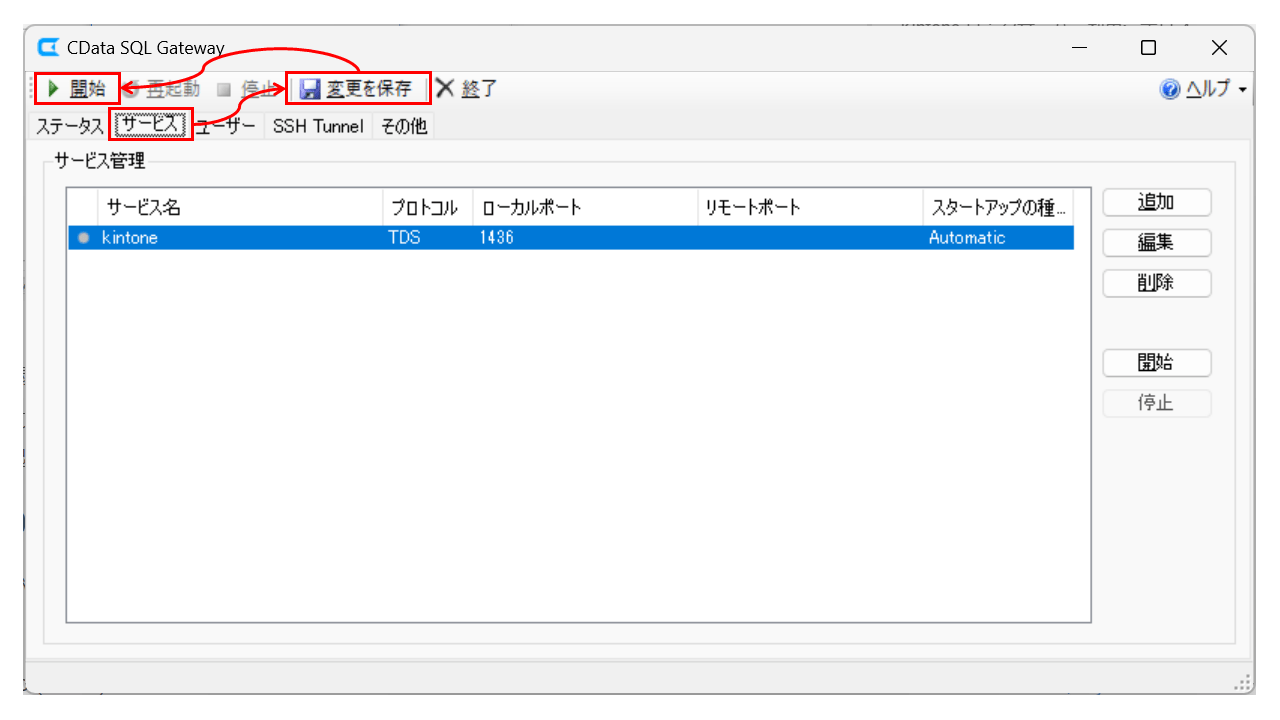
Task: Sort by サービス名 column header
Action: click(x=240, y=208)
